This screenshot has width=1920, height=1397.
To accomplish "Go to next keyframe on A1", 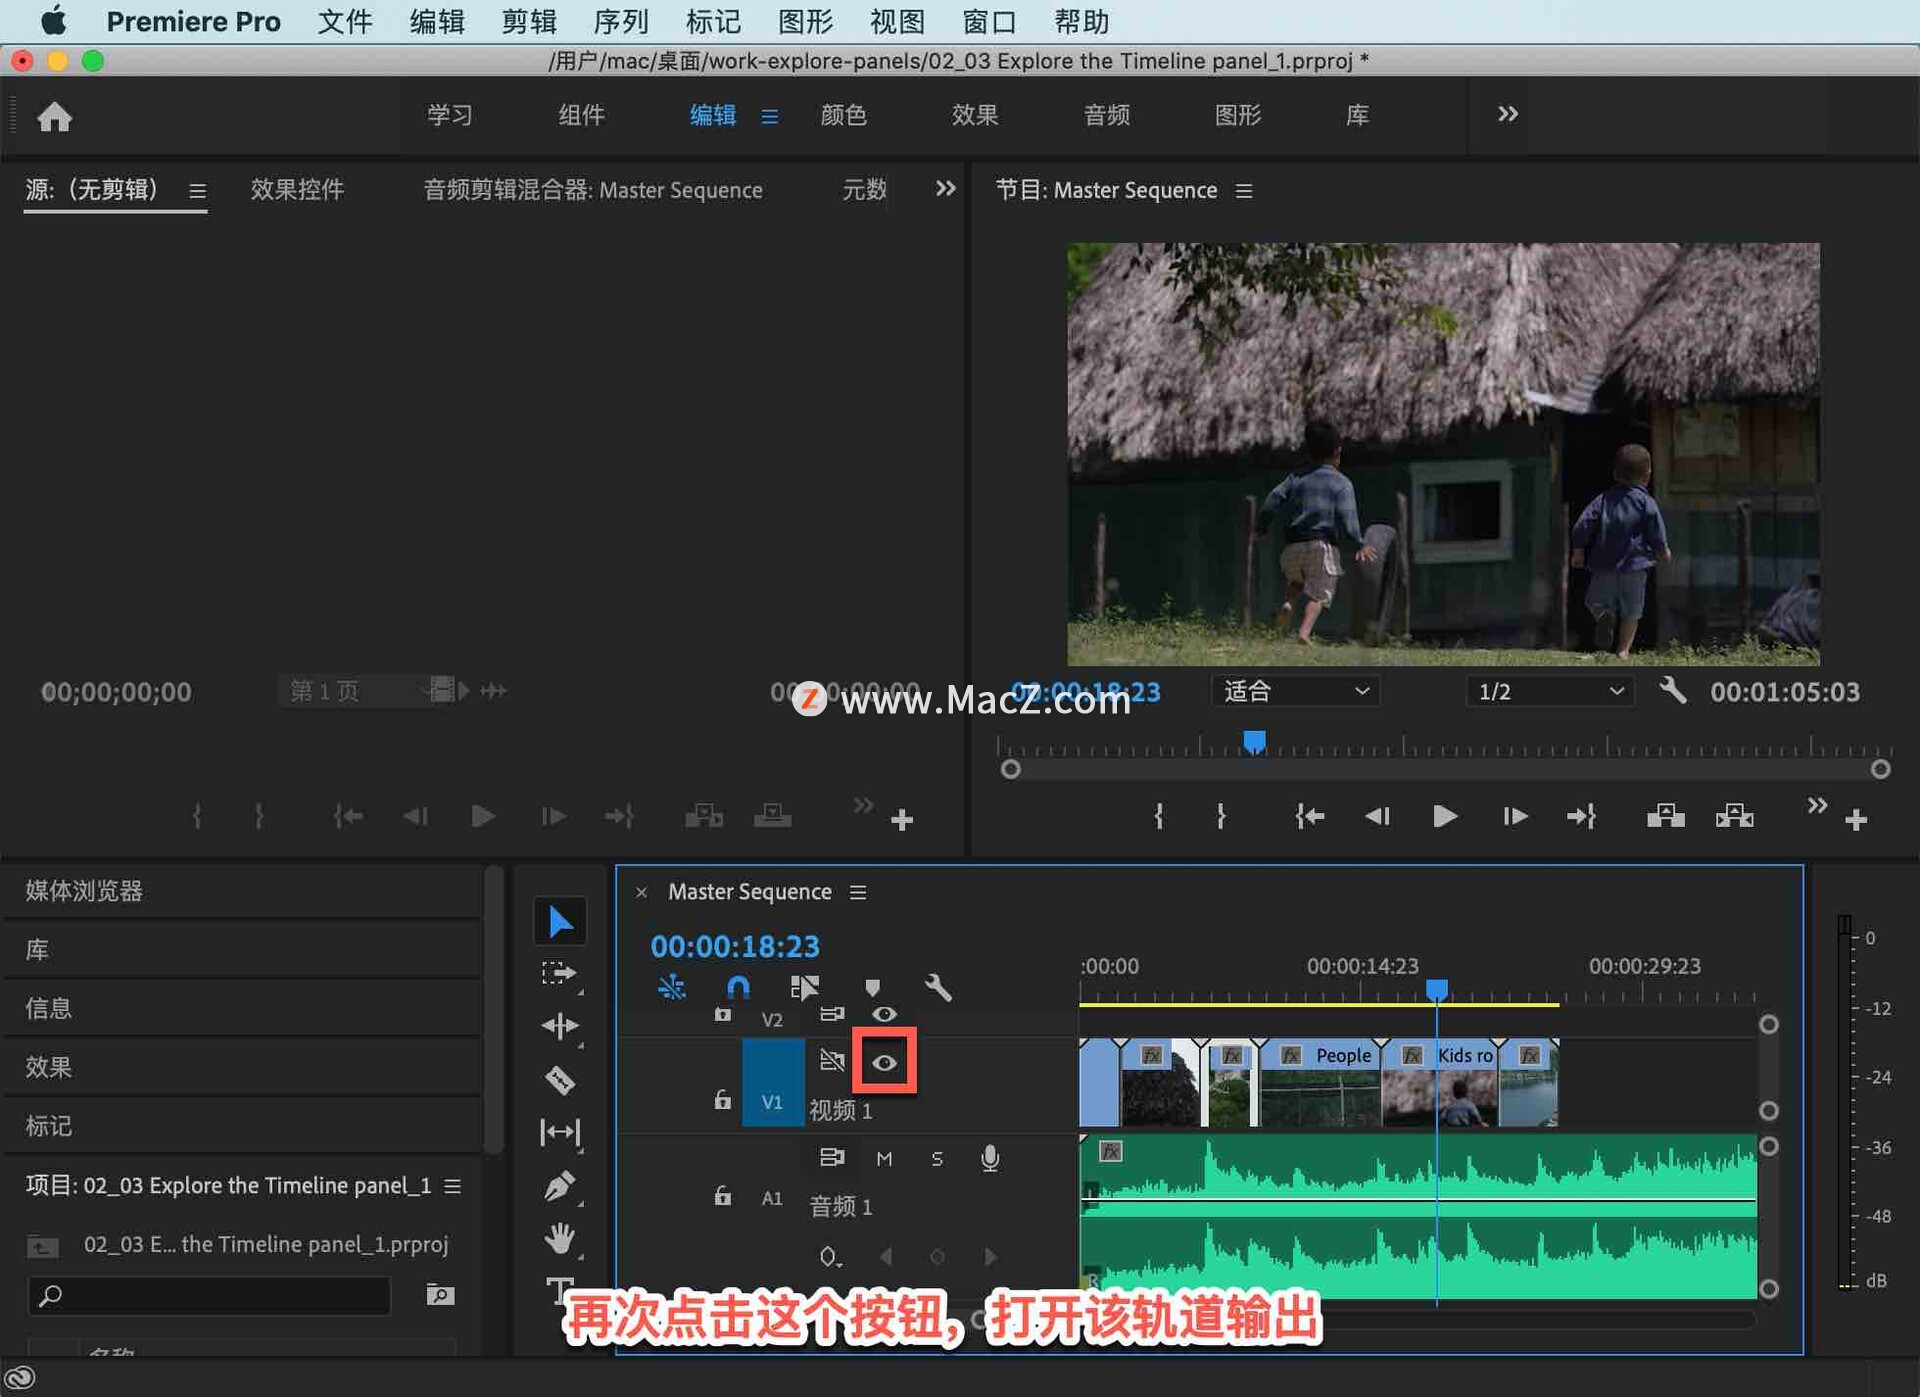I will [x=990, y=1256].
